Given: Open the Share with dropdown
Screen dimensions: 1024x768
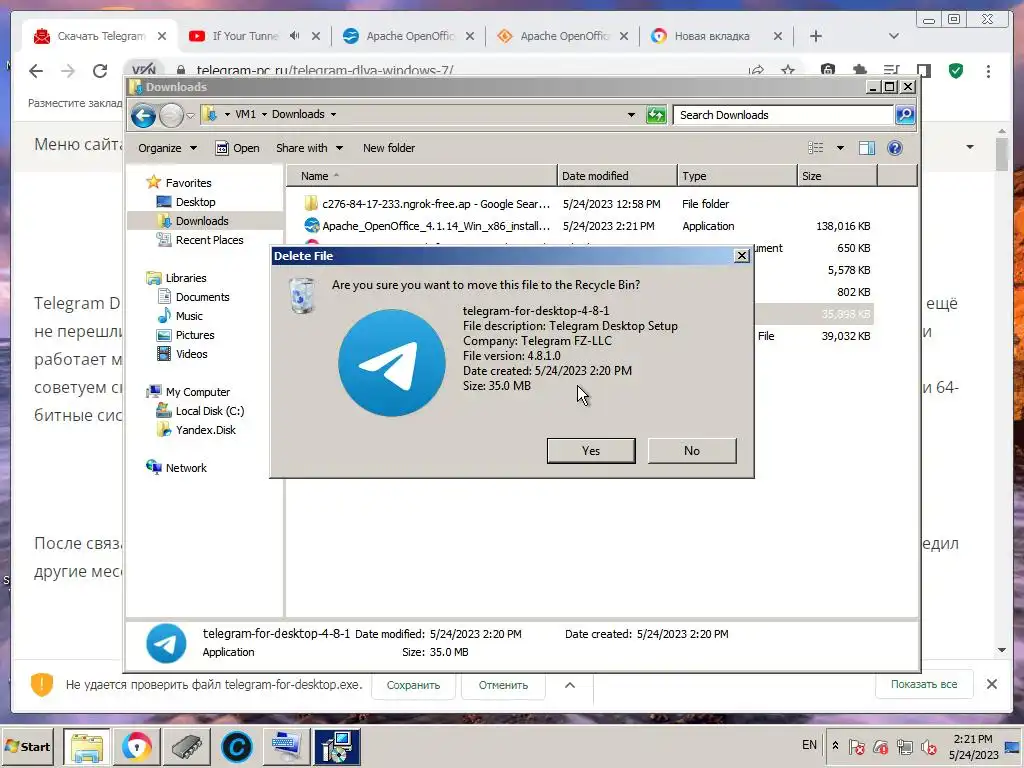Looking at the screenshot, I should tap(309, 148).
